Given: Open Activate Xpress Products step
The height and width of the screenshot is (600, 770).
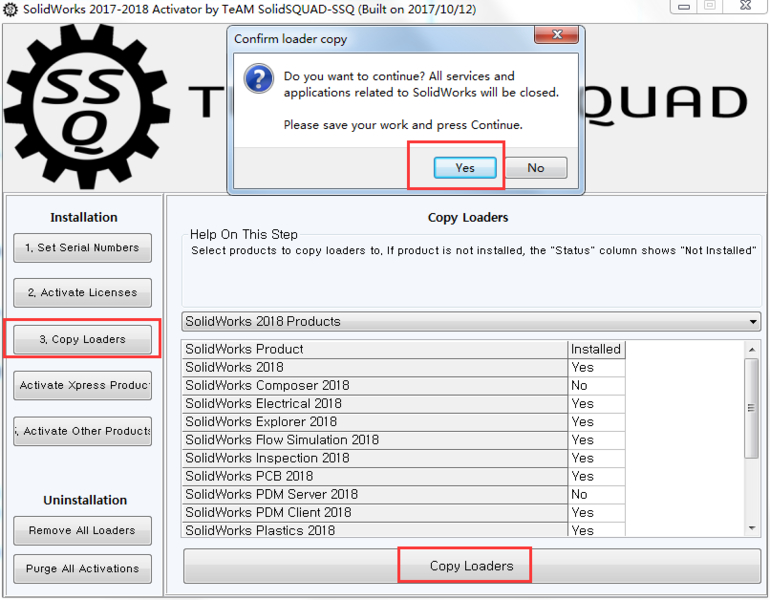Looking at the screenshot, I should pyautogui.click(x=82, y=385).
